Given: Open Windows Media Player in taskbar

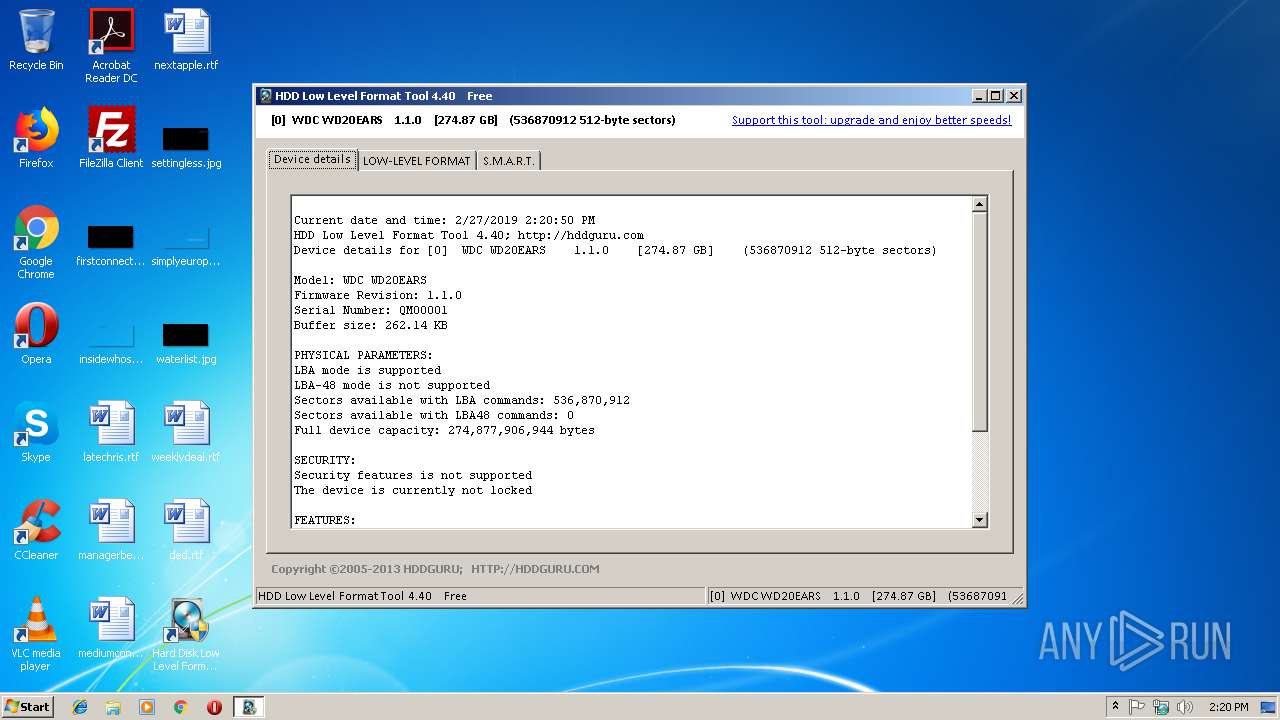Looking at the screenshot, I should pos(147,707).
